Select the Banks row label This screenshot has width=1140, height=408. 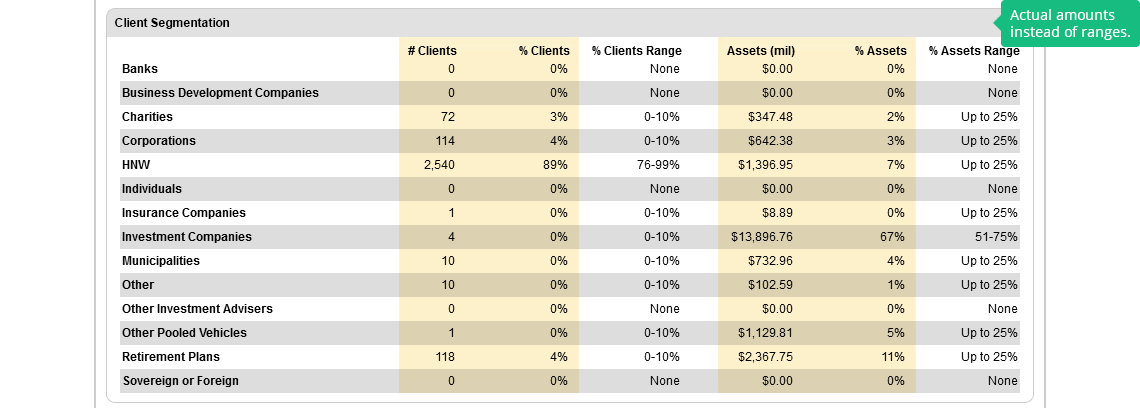coord(140,69)
